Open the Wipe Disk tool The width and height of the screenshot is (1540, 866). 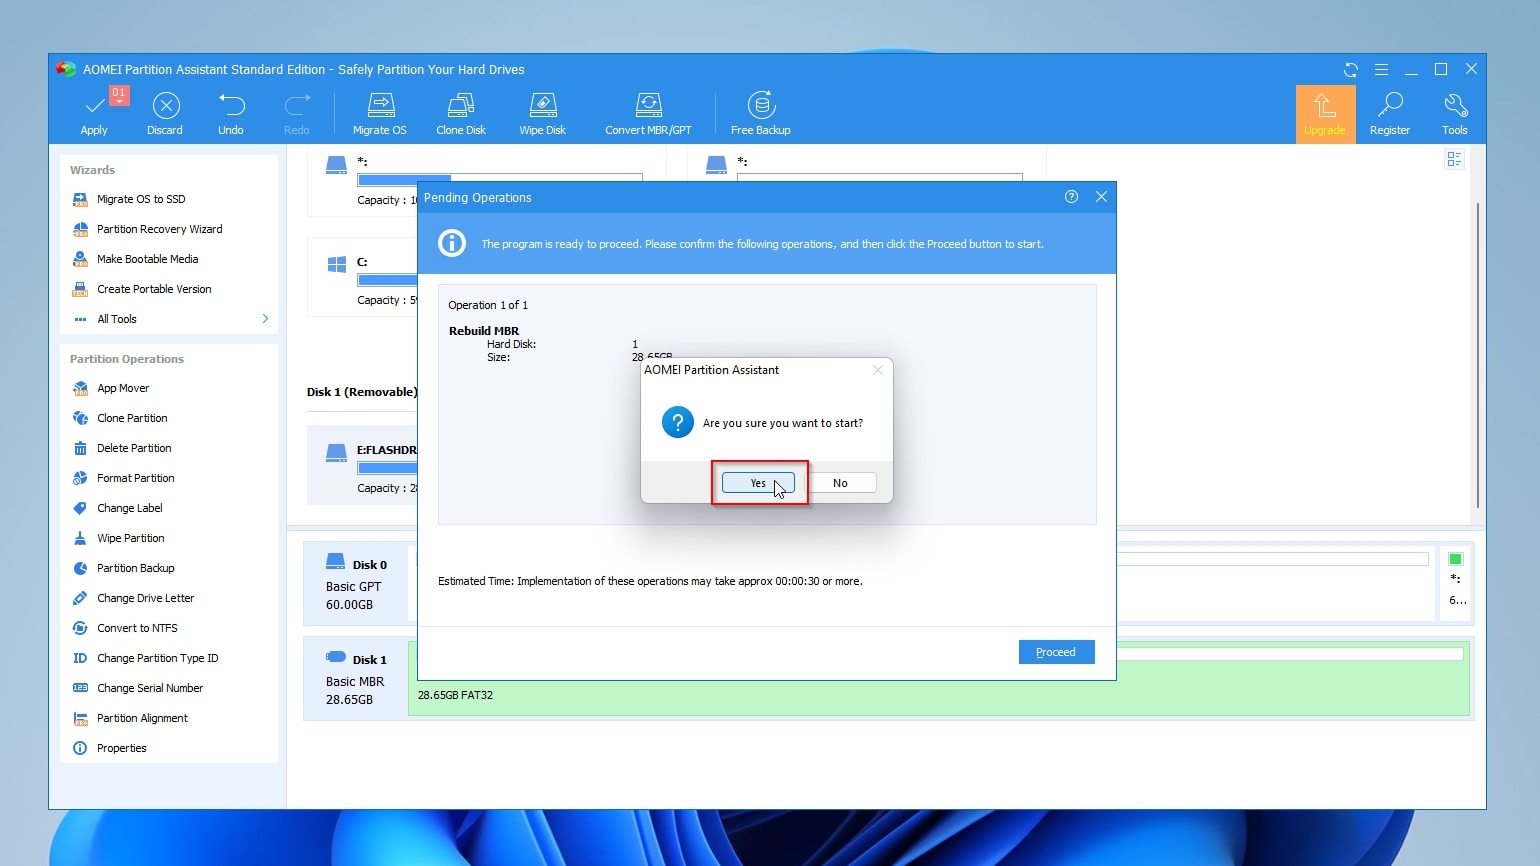tap(543, 113)
